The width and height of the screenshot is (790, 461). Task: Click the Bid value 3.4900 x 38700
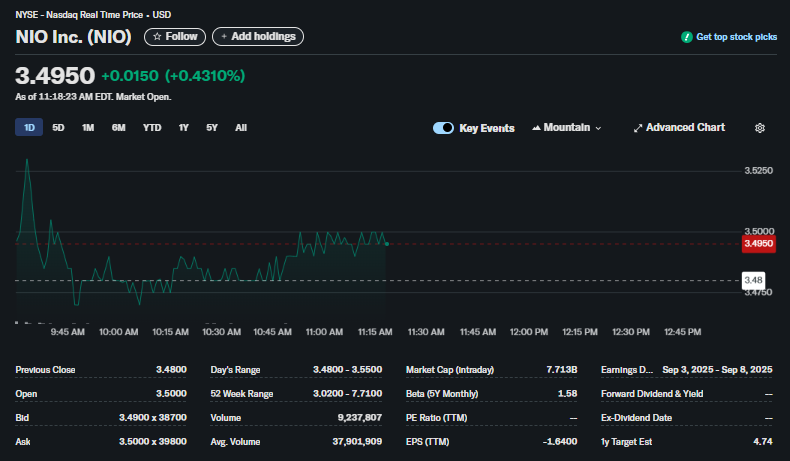pyautogui.click(x=153, y=418)
